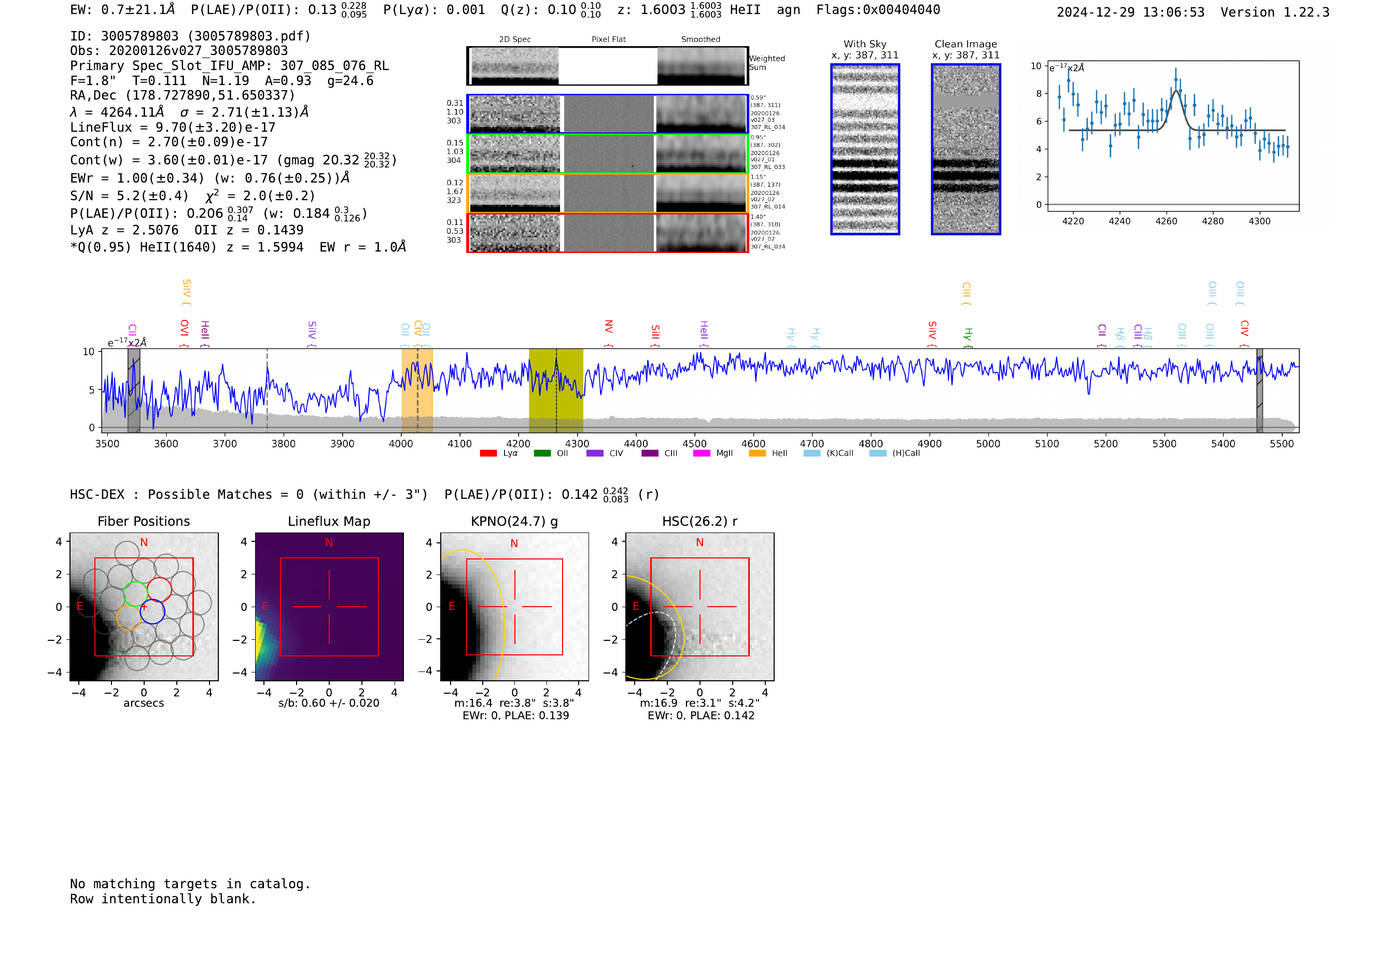Screen dimensions: 1400x953
Task: Open the Clean Image thumbnail
Action: pyautogui.click(x=965, y=149)
